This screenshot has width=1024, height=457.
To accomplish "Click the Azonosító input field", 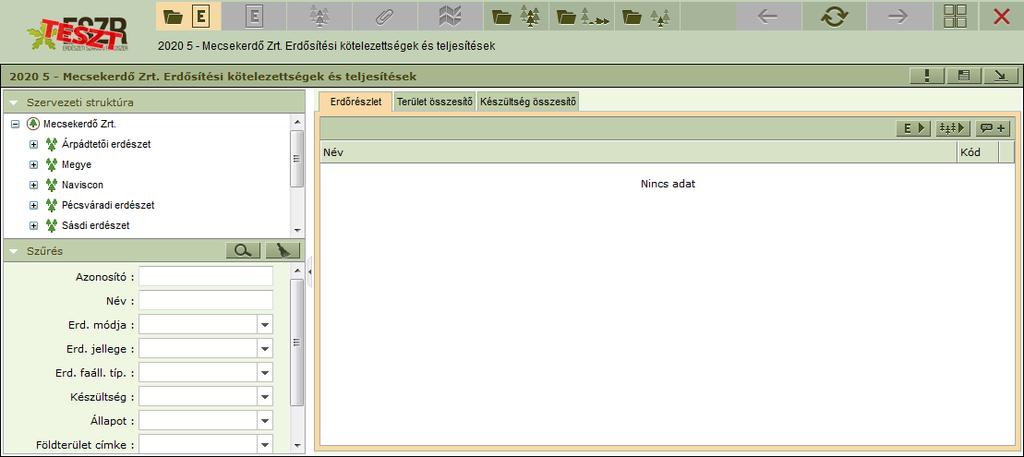I will tap(206, 276).
